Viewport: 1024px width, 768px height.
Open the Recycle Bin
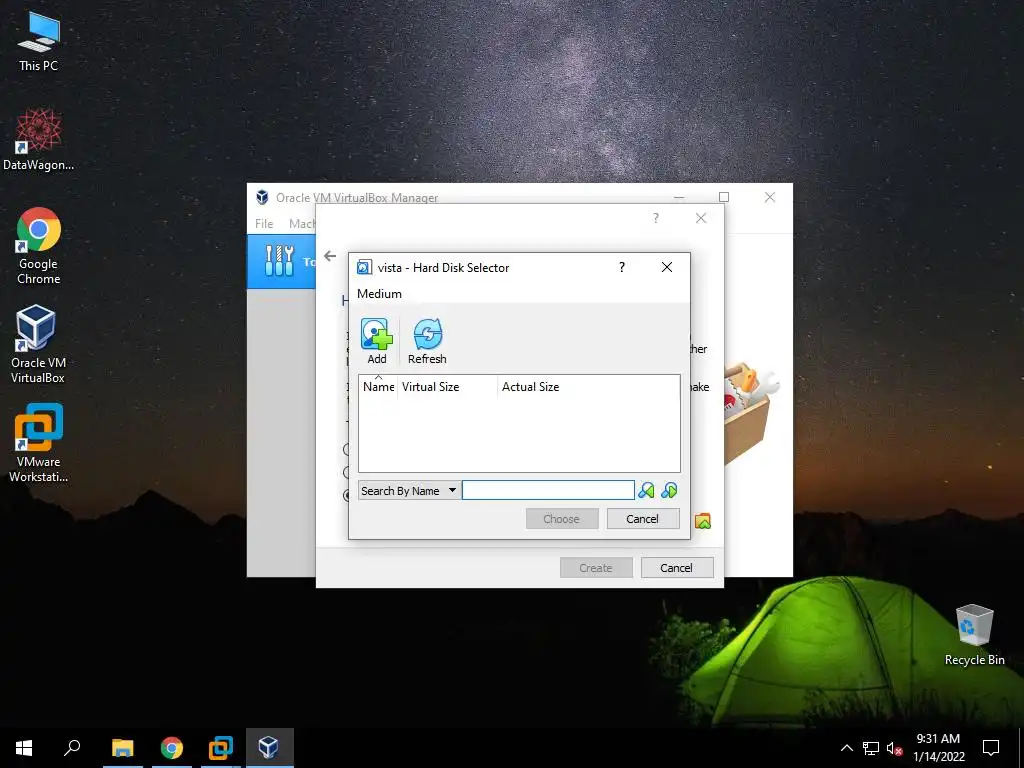point(974,635)
